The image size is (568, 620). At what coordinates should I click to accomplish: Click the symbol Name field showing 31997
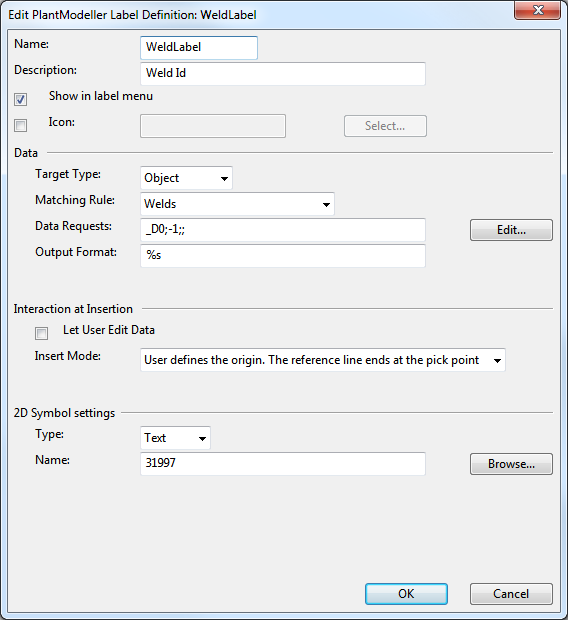tap(283, 464)
